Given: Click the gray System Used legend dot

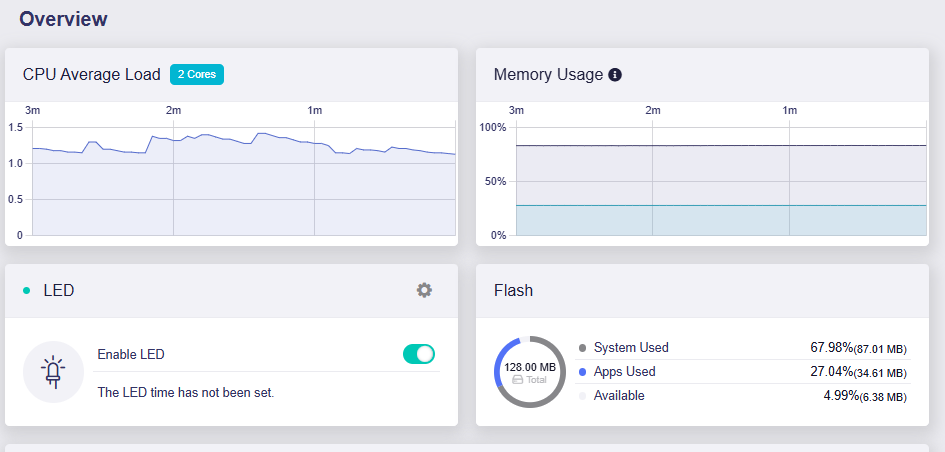Looking at the screenshot, I should point(583,348).
